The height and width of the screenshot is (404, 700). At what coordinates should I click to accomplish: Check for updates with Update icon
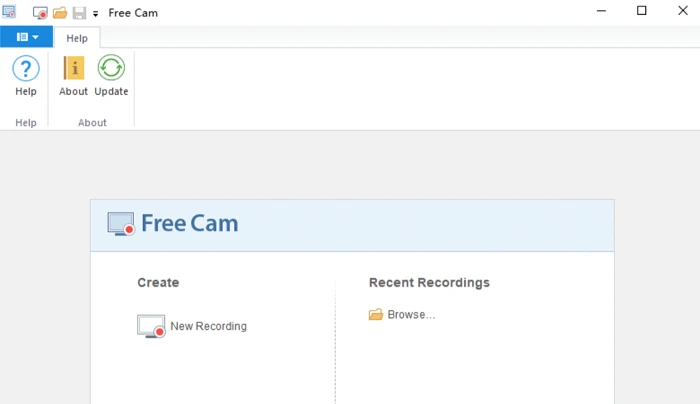point(111,68)
